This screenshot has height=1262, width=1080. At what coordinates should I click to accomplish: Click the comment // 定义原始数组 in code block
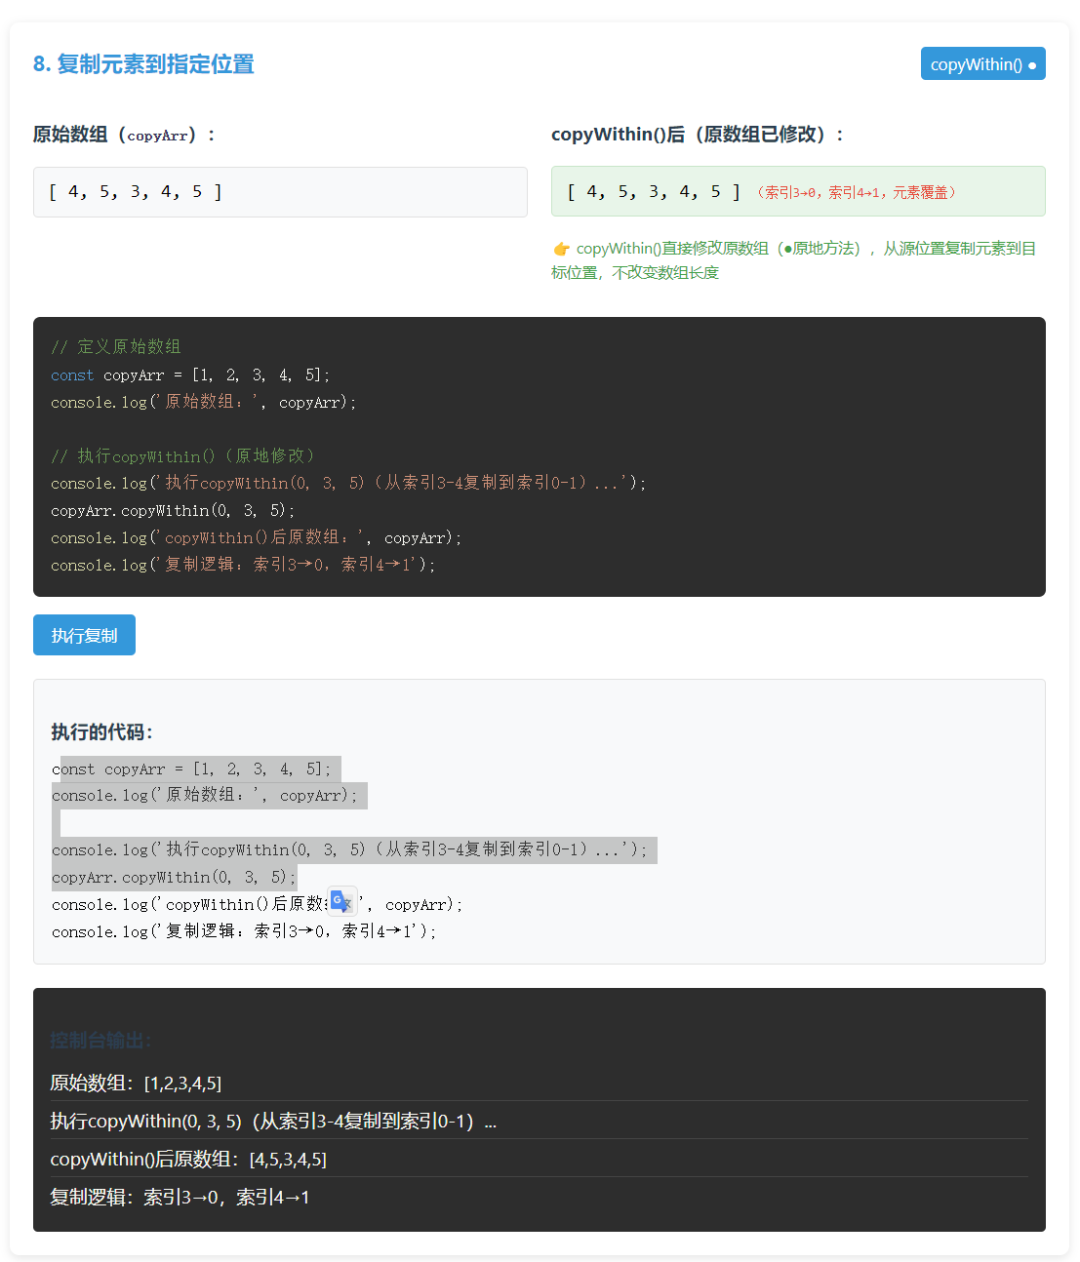(x=116, y=347)
